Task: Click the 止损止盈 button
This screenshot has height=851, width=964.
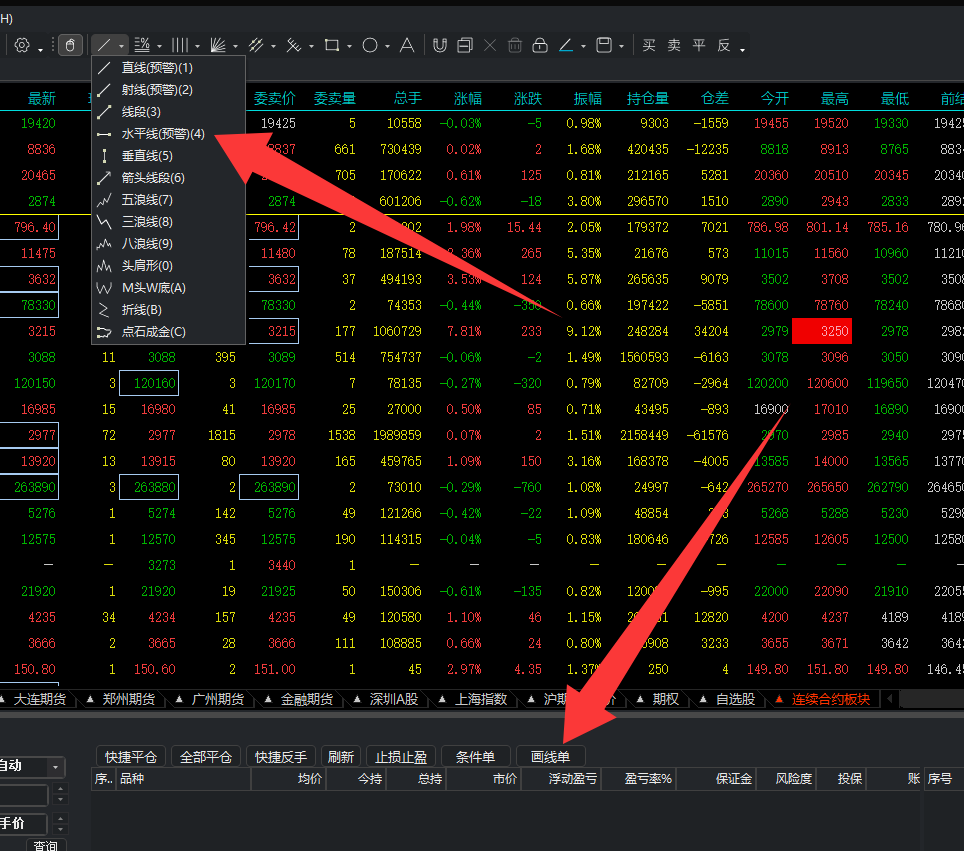Action: pos(401,757)
